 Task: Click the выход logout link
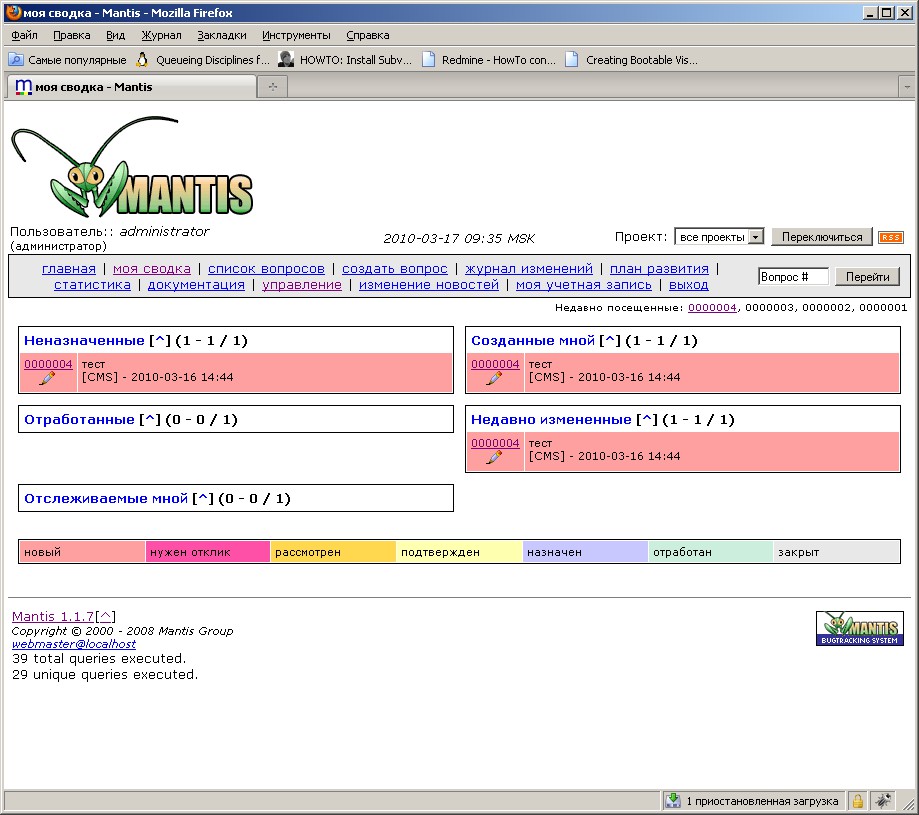pyautogui.click(x=689, y=284)
